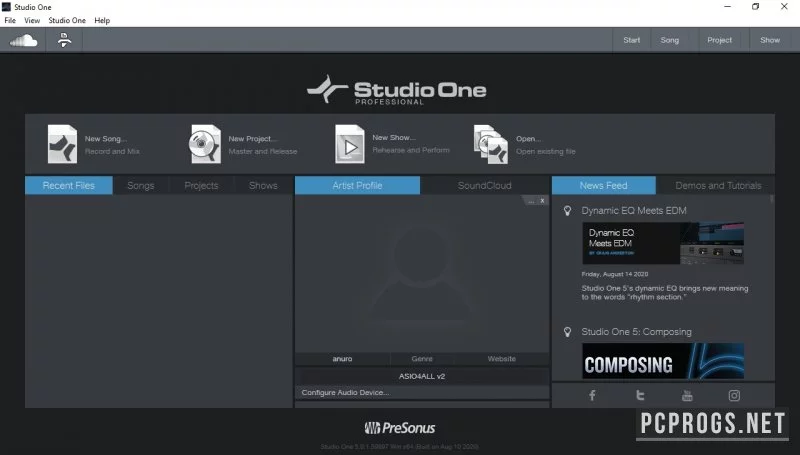Open the artist profile ellipsis options
Viewport: 800px width, 455px height.
coord(531,201)
